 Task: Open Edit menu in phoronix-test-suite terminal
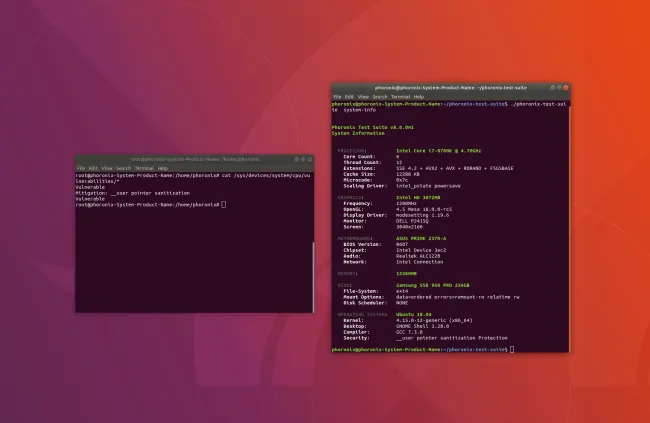349,97
